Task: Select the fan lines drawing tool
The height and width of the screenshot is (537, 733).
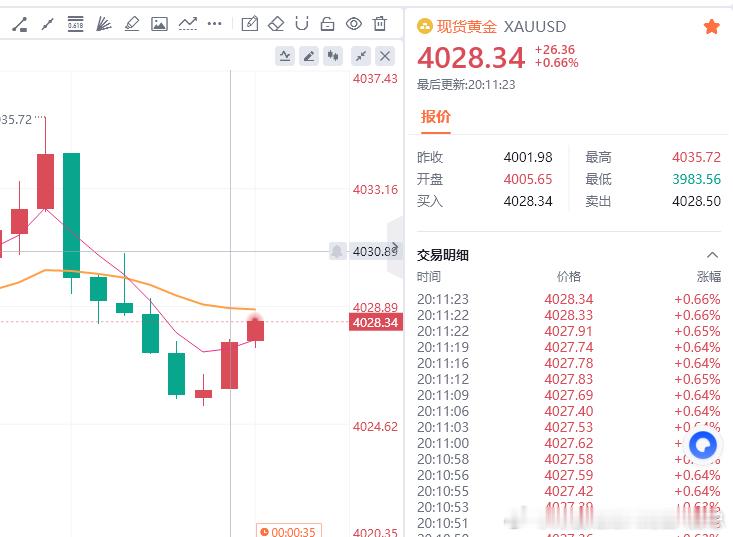Action: (103, 23)
